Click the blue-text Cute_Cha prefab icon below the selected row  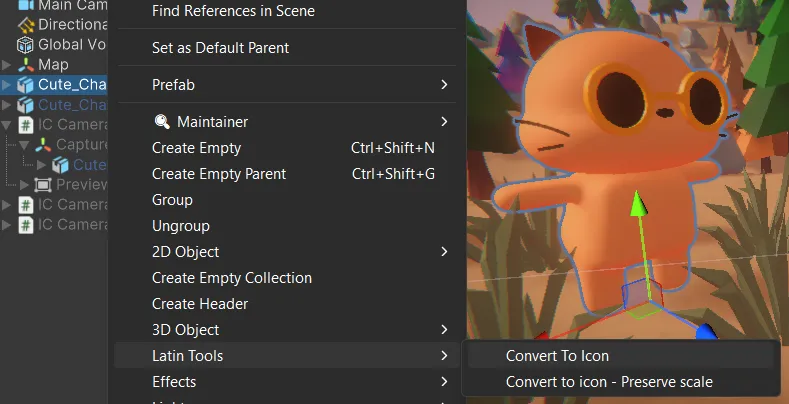[x=25, y=105]
